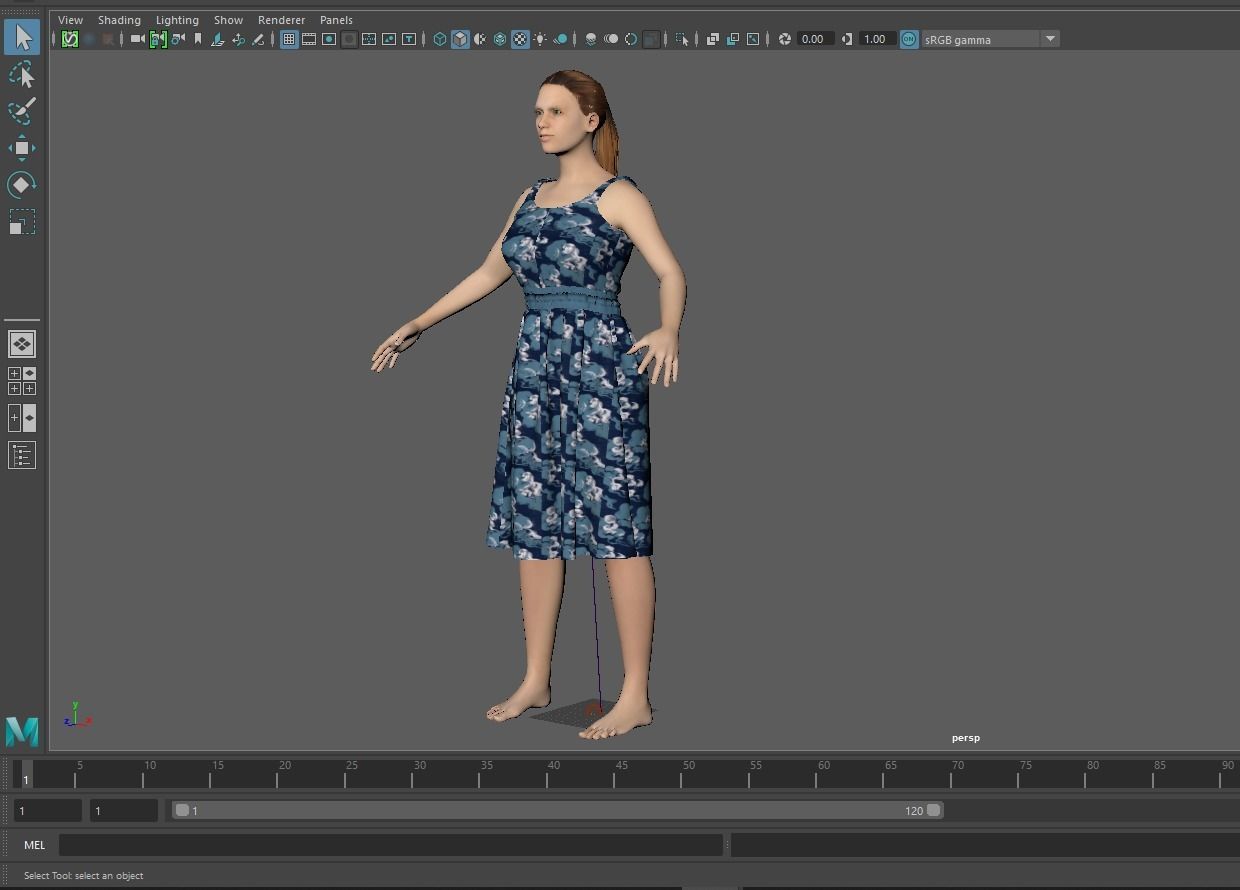The height and width of the screenshot is (890, 1240).
Task: Open the Panels menu
Action: [336, 20]
